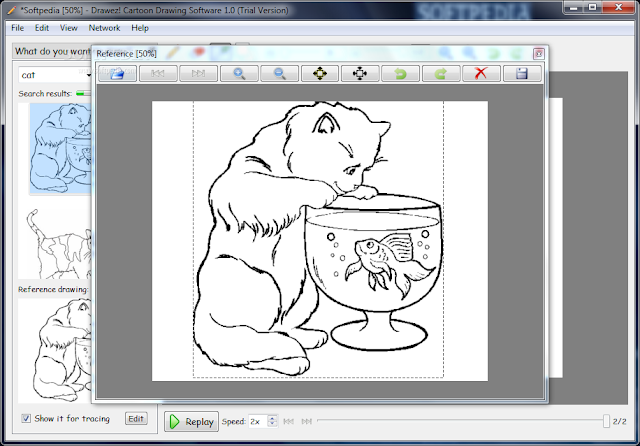Click the 2/2 step counter text
640x446 pixels.
point(620,421)
